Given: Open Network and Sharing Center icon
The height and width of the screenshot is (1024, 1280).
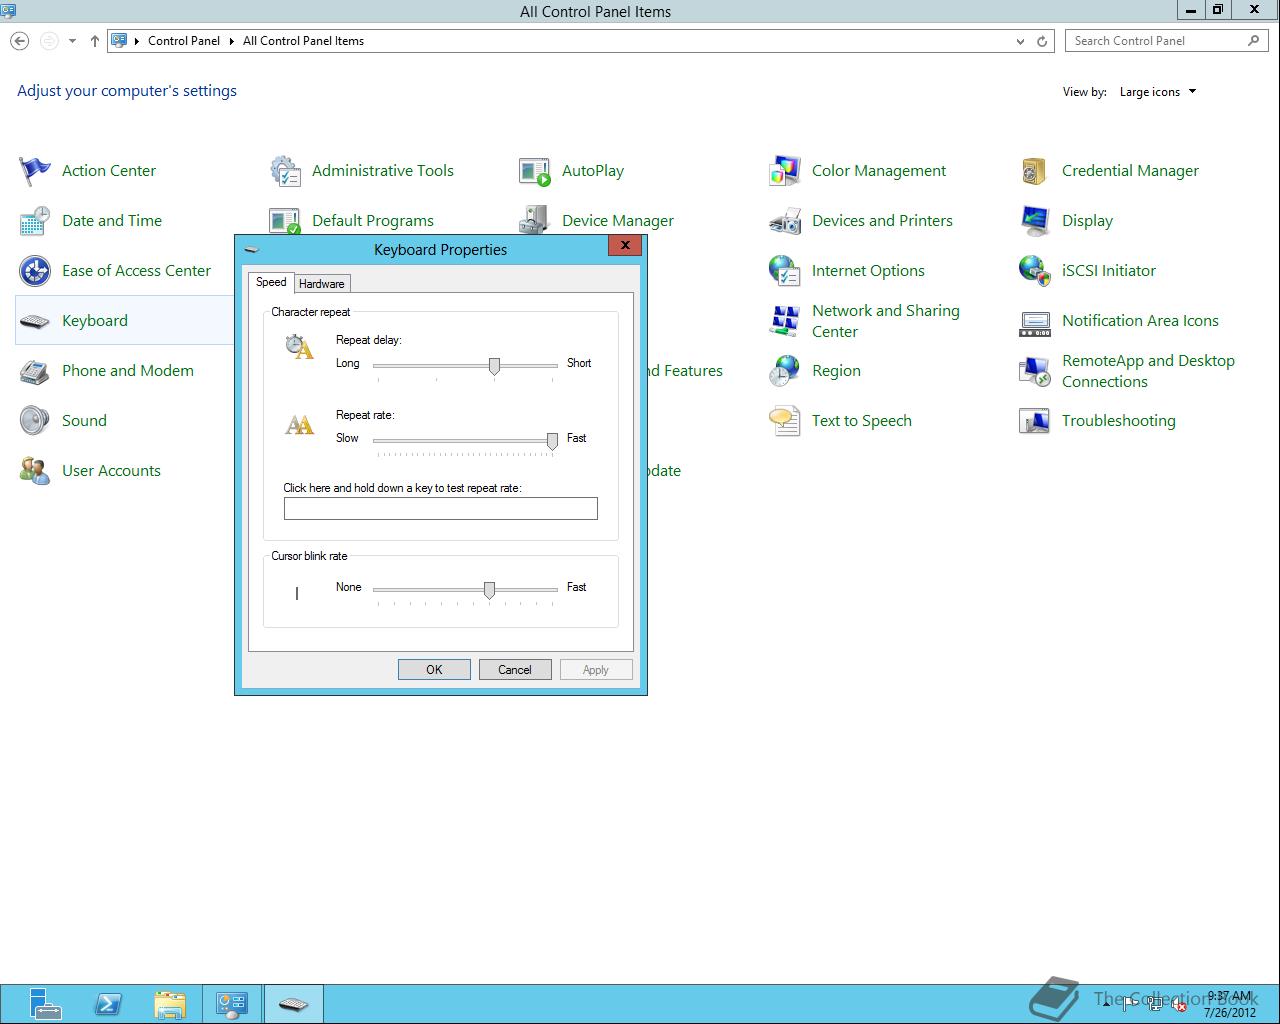Looking at the screenshot, I should [x=785, y=321].
